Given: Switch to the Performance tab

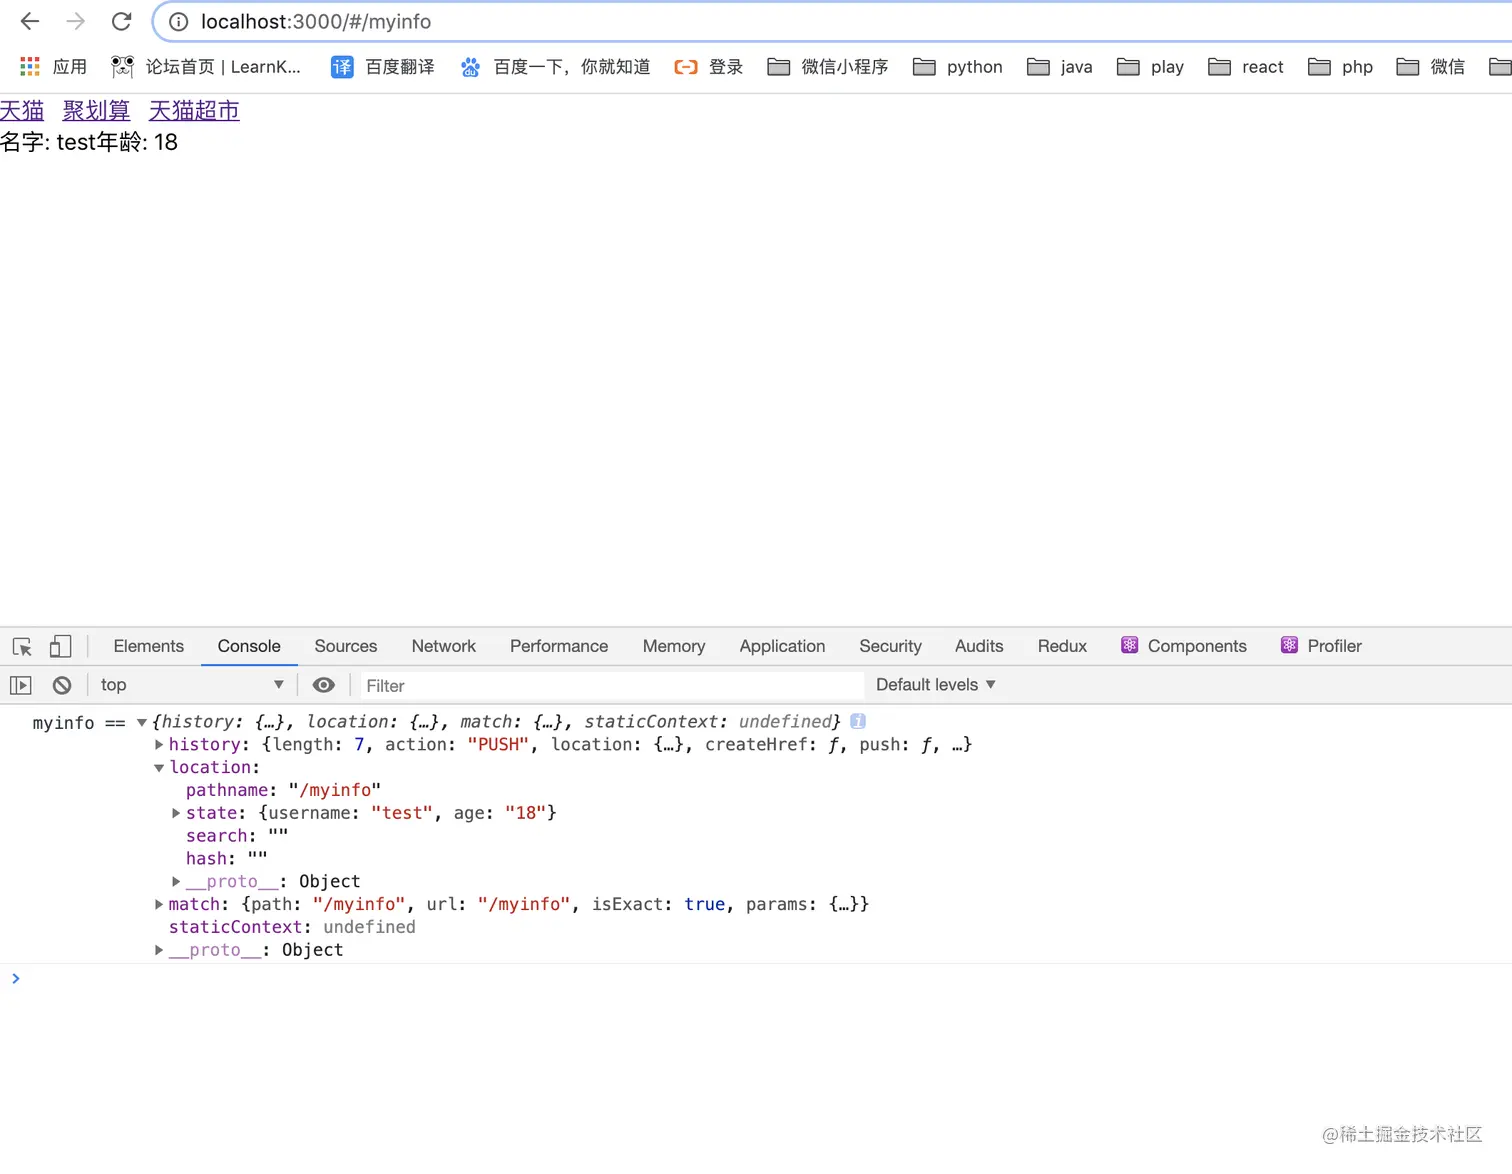Looking at the screenshot, I should [559, 647].
